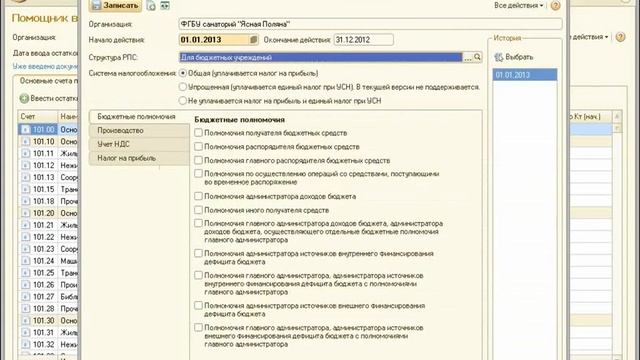The width and height of the screenshot is (640, 360).
Task: Click the row icon beside account 101.20
Action: (x=25, y=213)
